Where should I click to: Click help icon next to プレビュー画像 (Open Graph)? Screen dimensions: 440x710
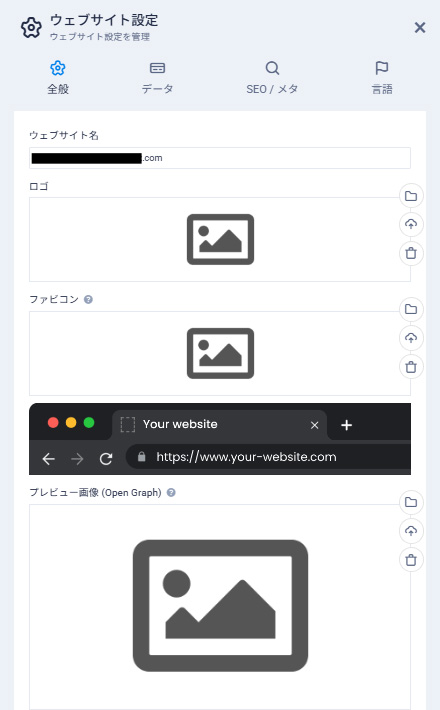point(171,493)
